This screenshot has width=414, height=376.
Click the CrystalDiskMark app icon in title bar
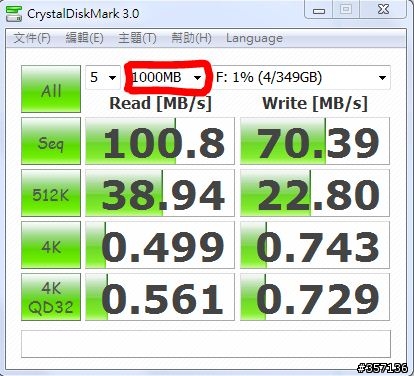[x=14, y=14]
